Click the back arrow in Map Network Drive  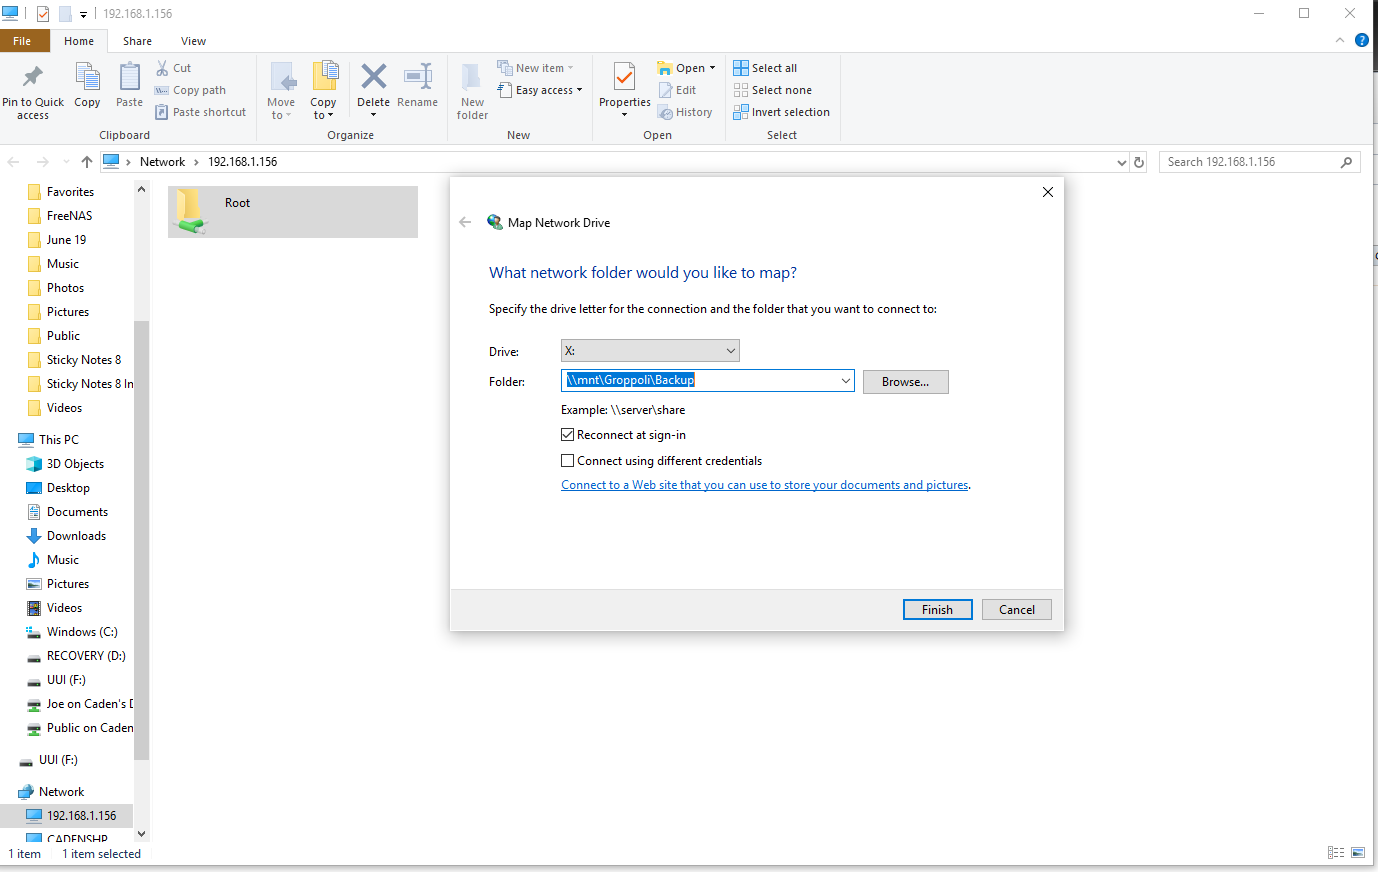click(465, 222)
